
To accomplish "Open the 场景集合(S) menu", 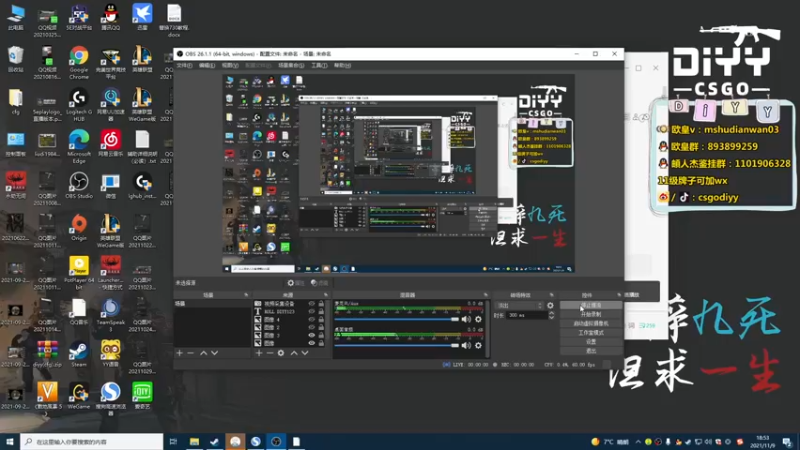I will [291, 65].
